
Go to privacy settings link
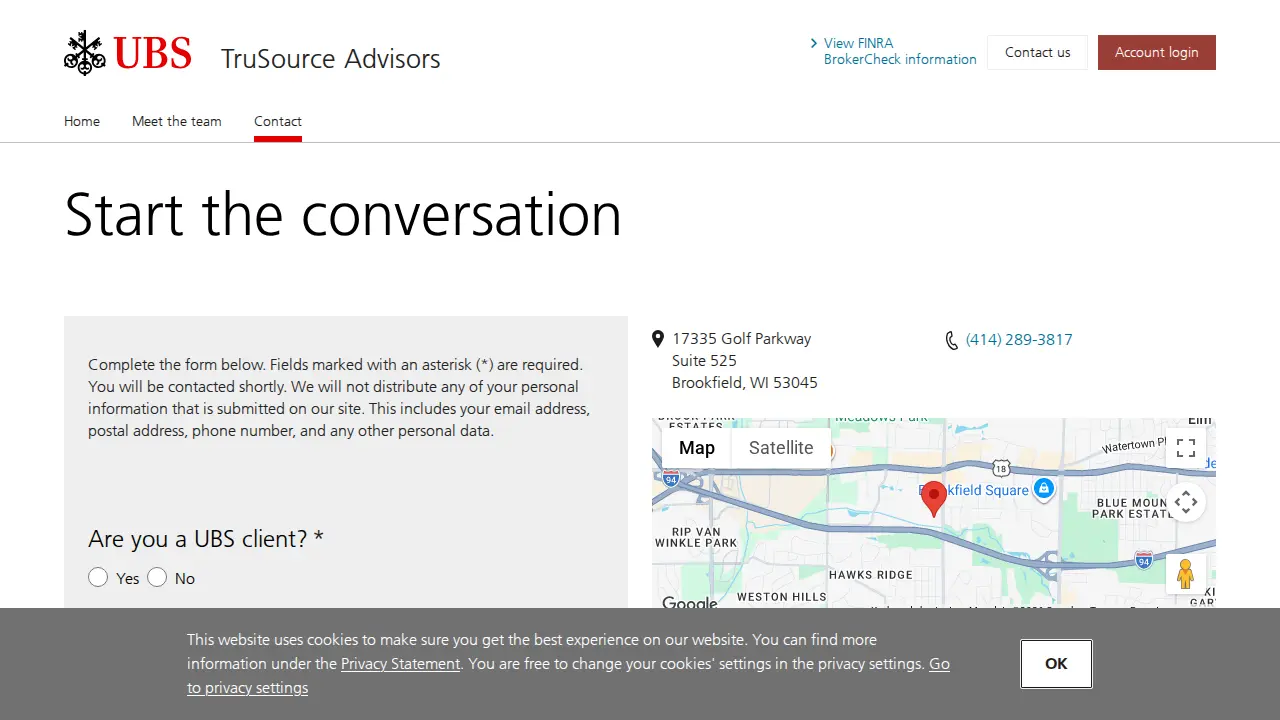(568, 676)
